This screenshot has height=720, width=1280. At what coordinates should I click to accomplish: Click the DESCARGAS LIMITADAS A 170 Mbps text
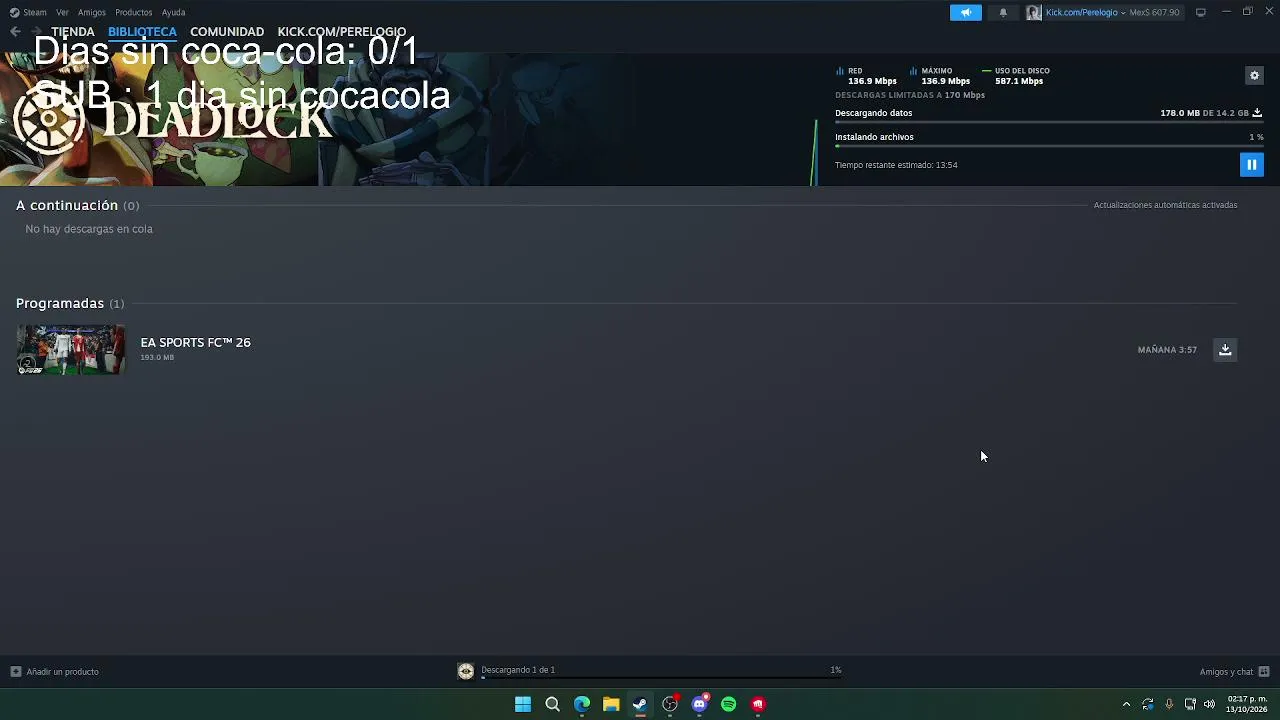pos(910,95)
